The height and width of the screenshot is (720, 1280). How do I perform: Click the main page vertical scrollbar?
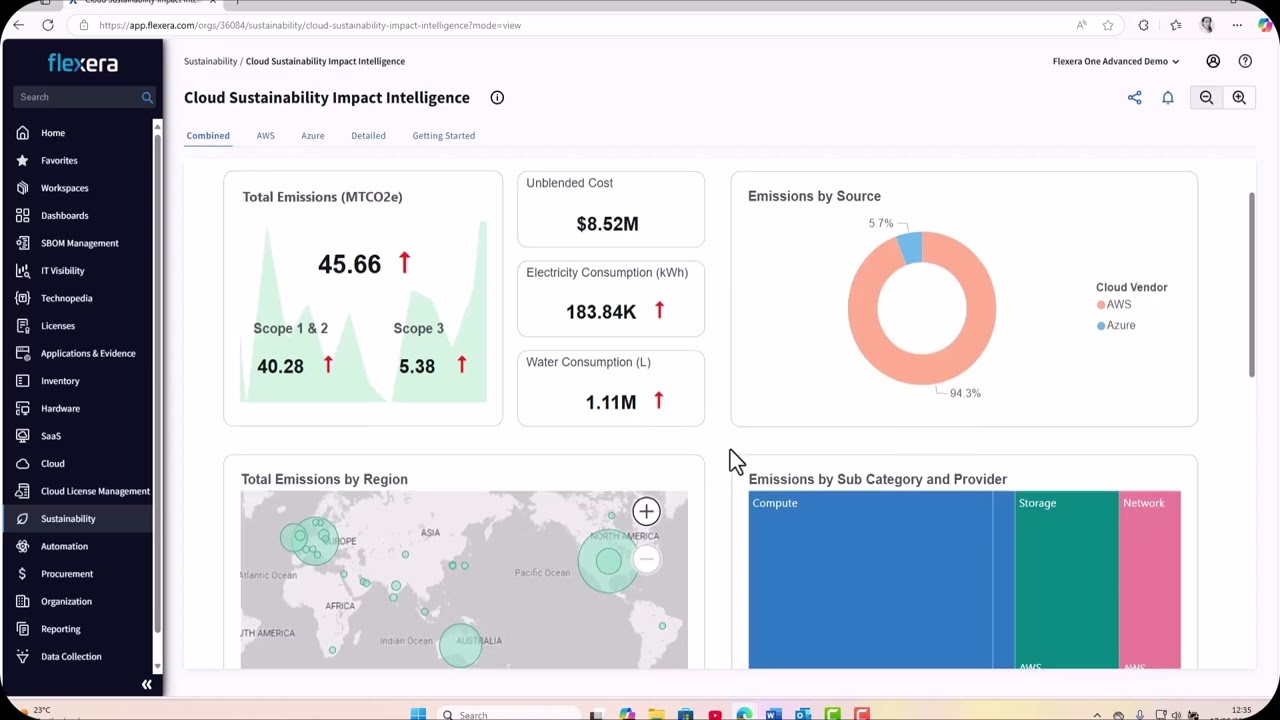click(x=1251, y=285)
